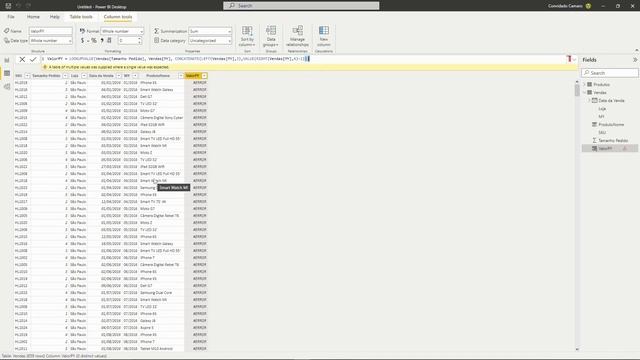The height and width of the screenshot is (360, 640).
Task: Click the warning icon beside ValorPY field
Action: click(624, 149)
